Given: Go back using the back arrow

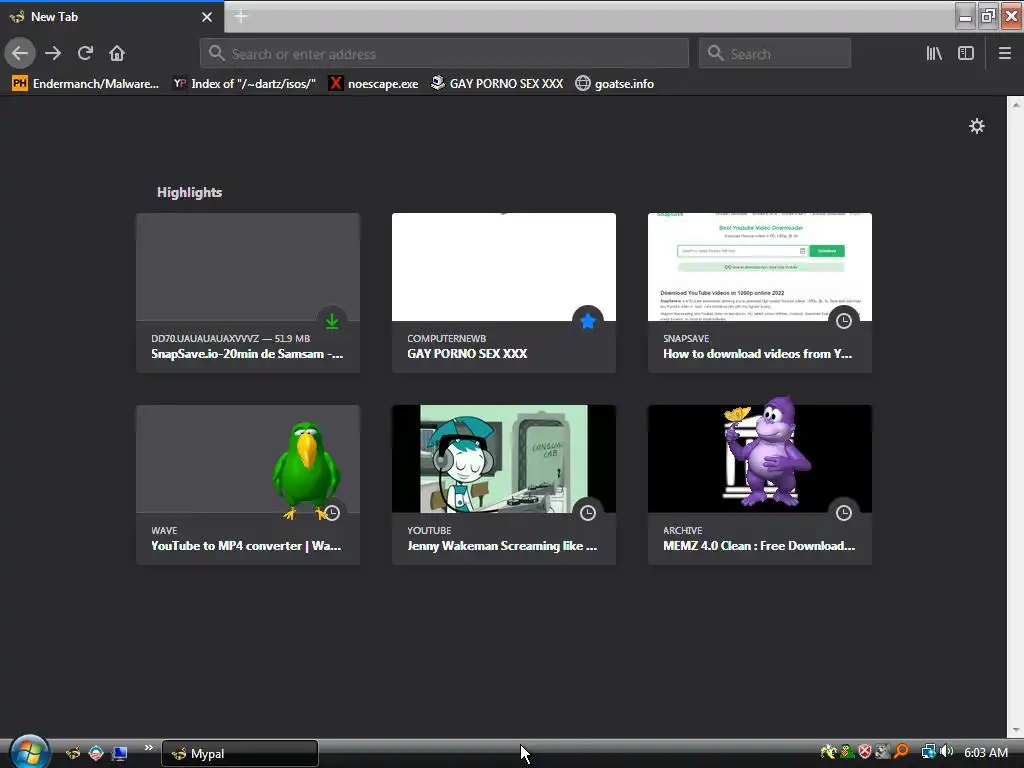Looking at the screenshot, I should (x=20, y=53).
